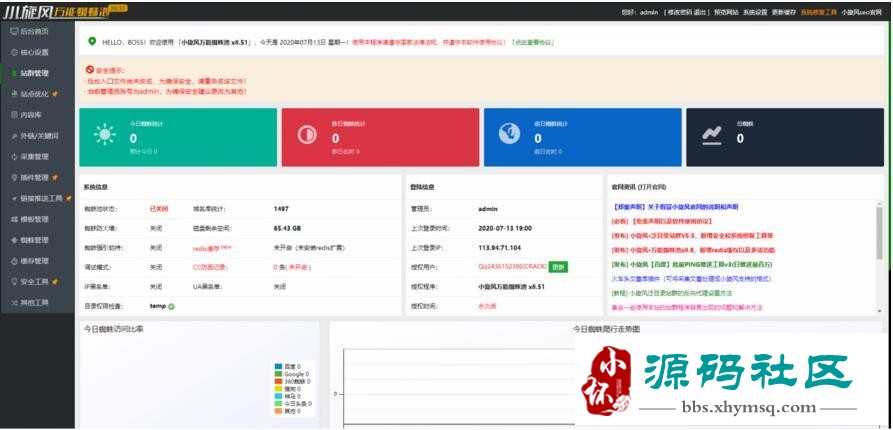Click the 官网资讯 news panel scrollbar thumb
The width and height of the screenshot is (893, 430).
point(879,232)
